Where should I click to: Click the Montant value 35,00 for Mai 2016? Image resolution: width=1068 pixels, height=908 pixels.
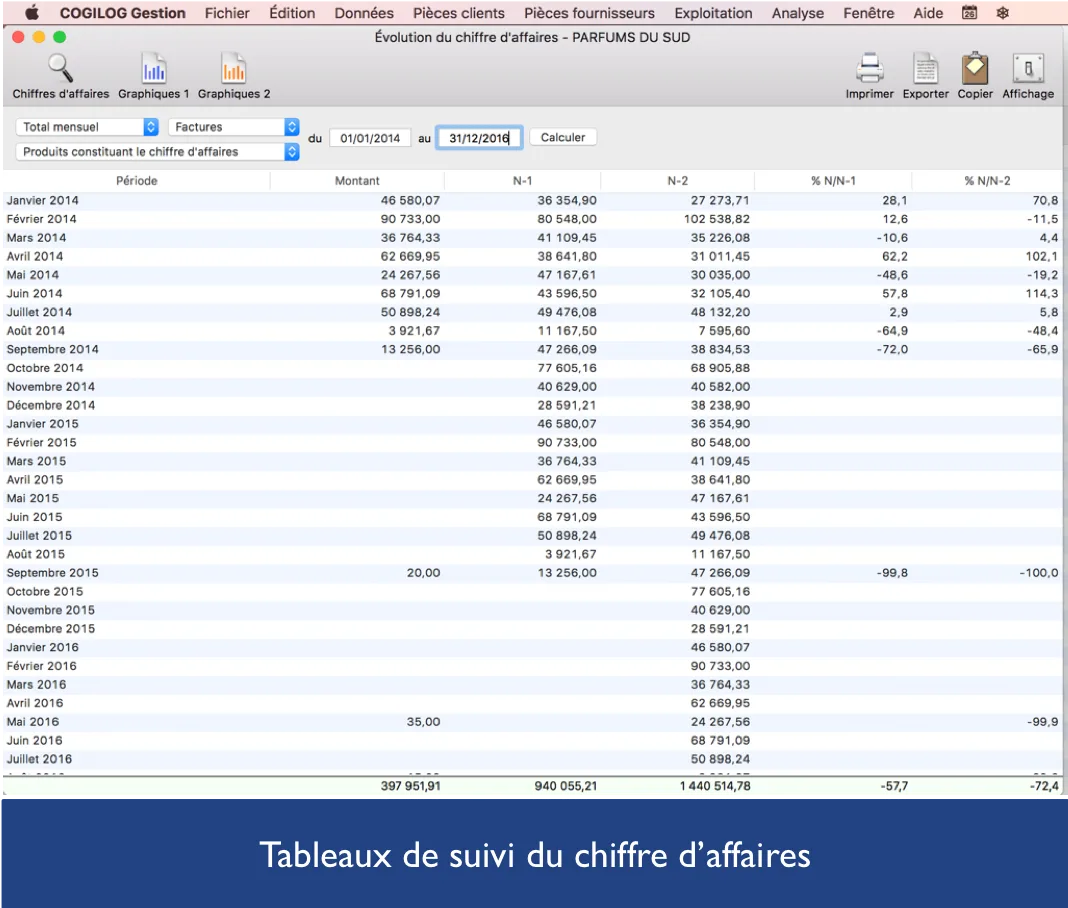[423, 722]
